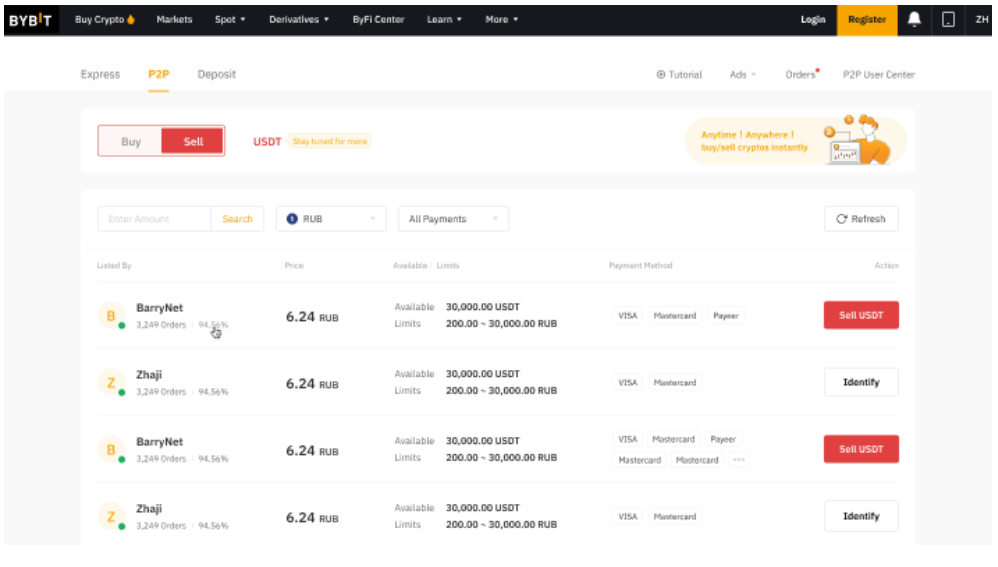Click Sell USDT for first BarryNet offer
This screenshot has height=567, width=998.
point(860,315)
